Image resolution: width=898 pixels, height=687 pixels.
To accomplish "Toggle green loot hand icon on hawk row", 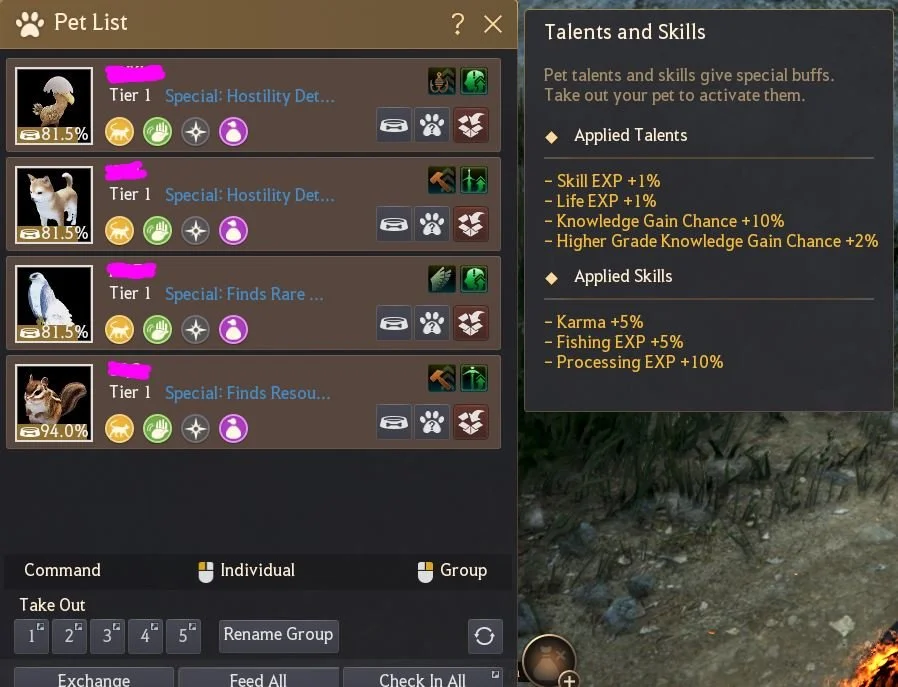I will 157,330.
